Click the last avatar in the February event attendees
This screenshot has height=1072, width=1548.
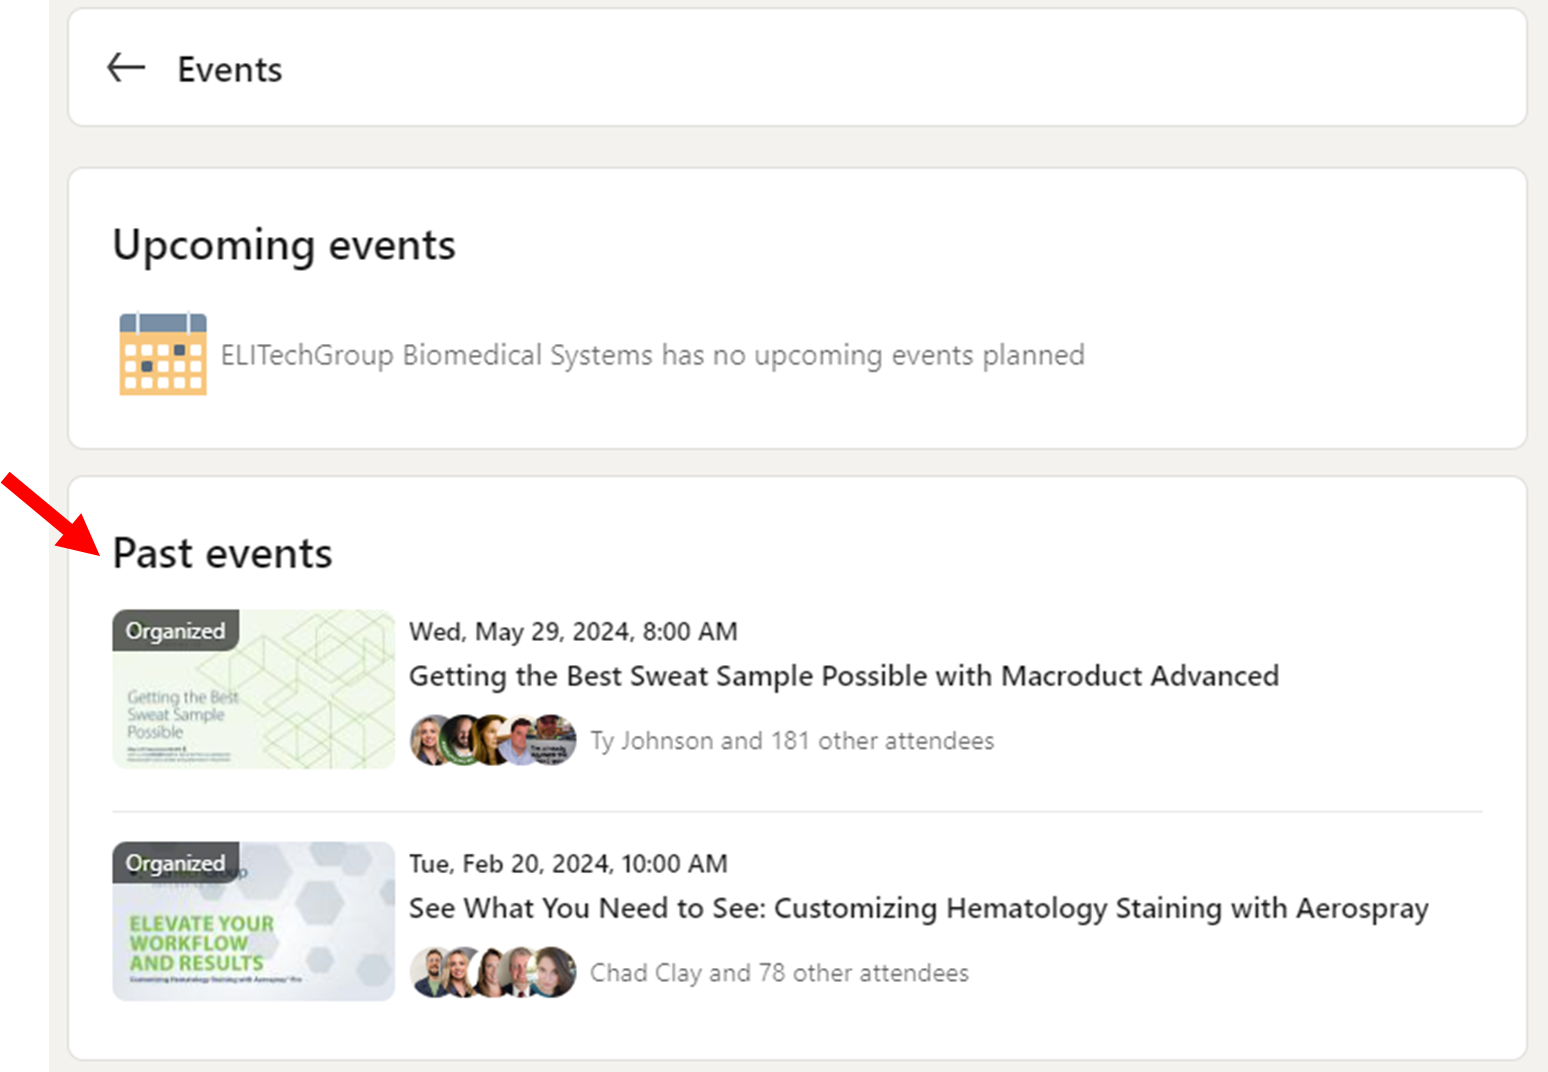click(555, 972)
